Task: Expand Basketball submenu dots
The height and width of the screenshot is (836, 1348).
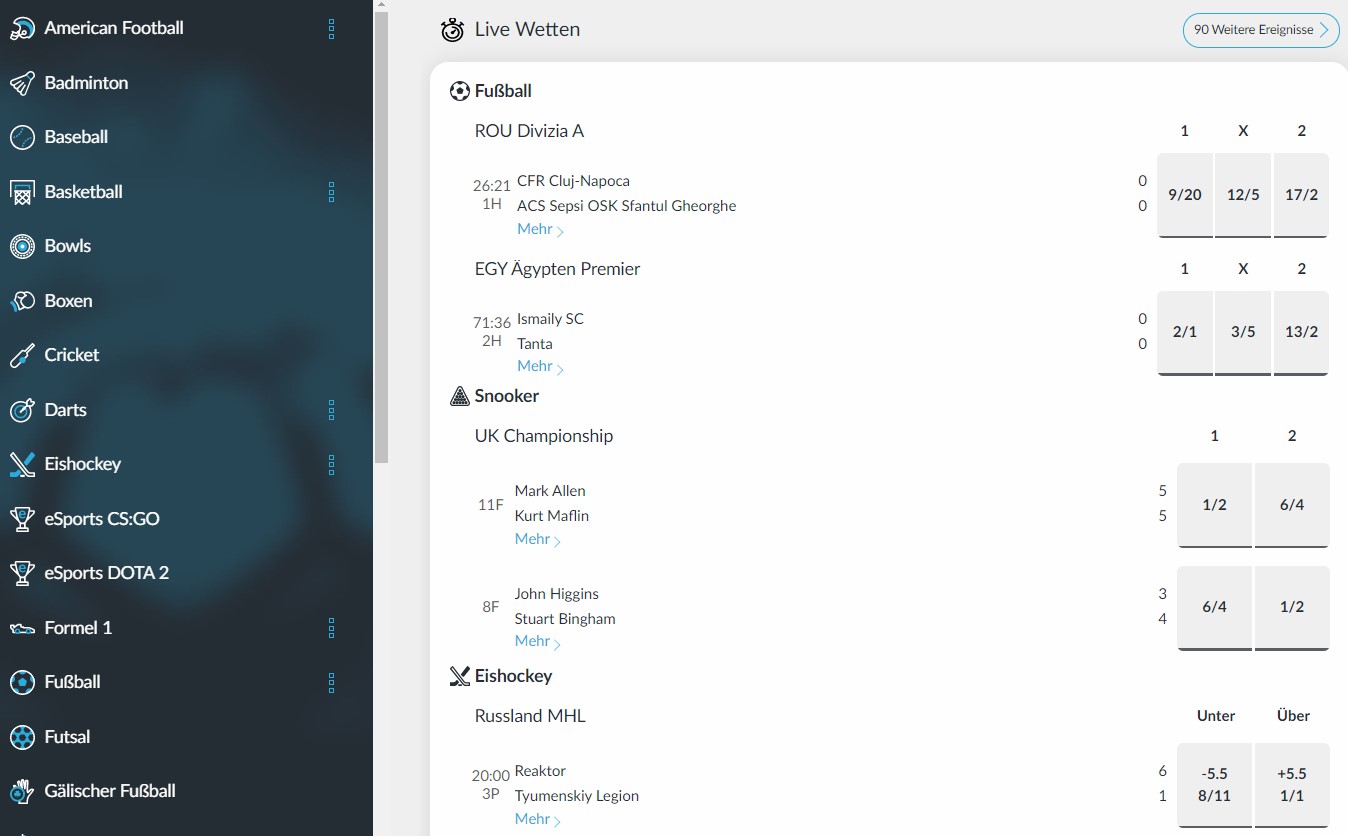Action: [x=332, y=192]
